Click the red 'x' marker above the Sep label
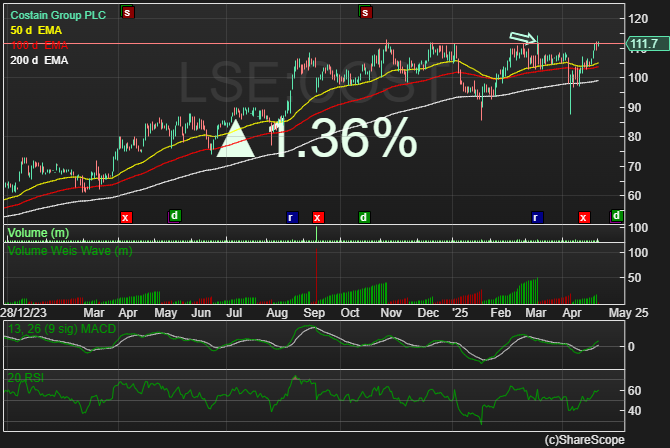The width and height of the screenshot is (670, 448). tap(318, 218)
